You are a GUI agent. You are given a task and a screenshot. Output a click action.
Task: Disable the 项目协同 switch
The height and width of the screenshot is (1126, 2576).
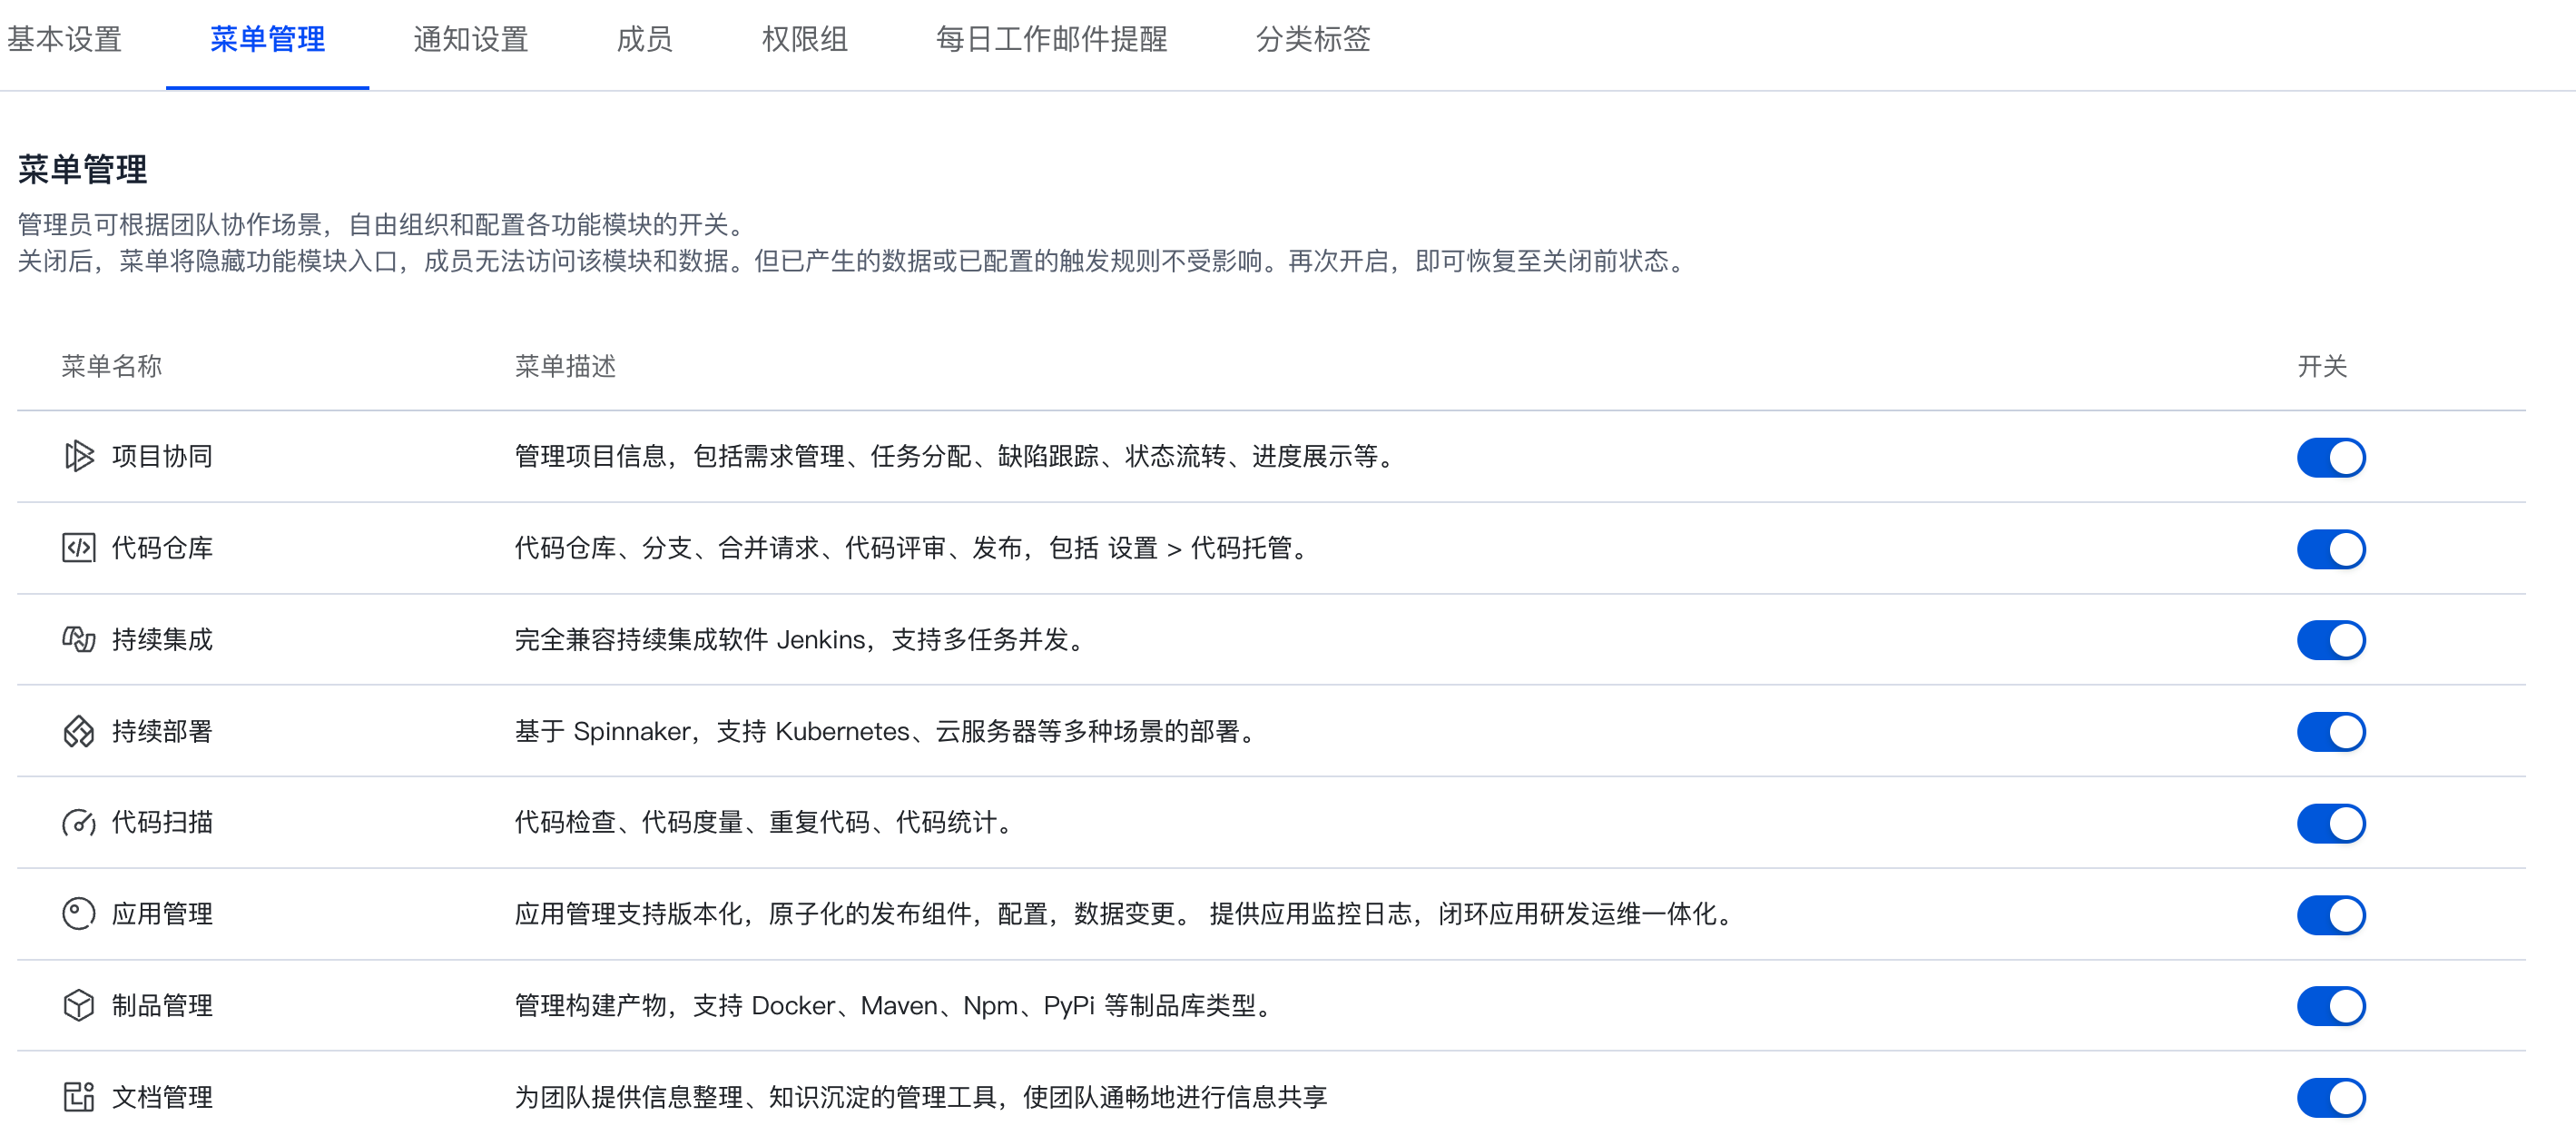pyautogui.click(x=2330, y=457)
